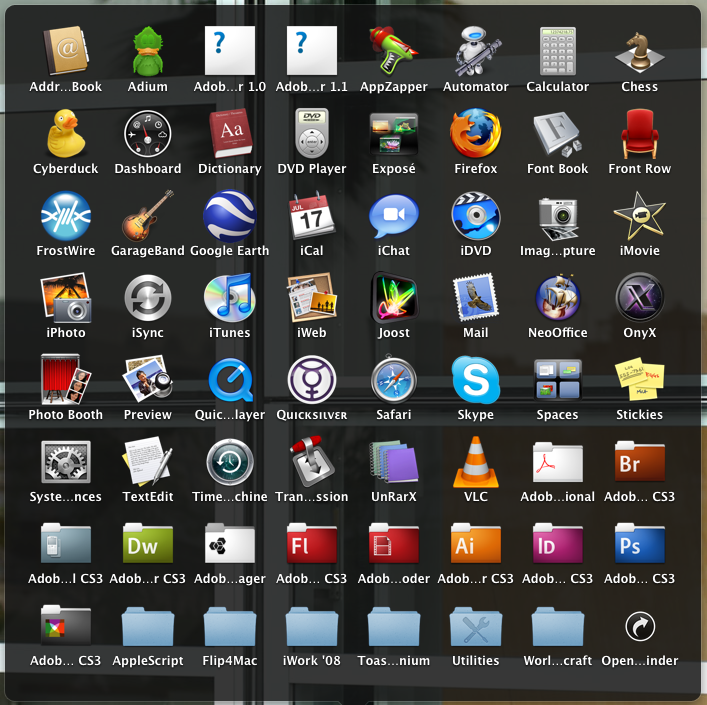Open the iWork '08 folder
Image resolution: width=707 pixels, height=705 pixels.
coord(312,626)
